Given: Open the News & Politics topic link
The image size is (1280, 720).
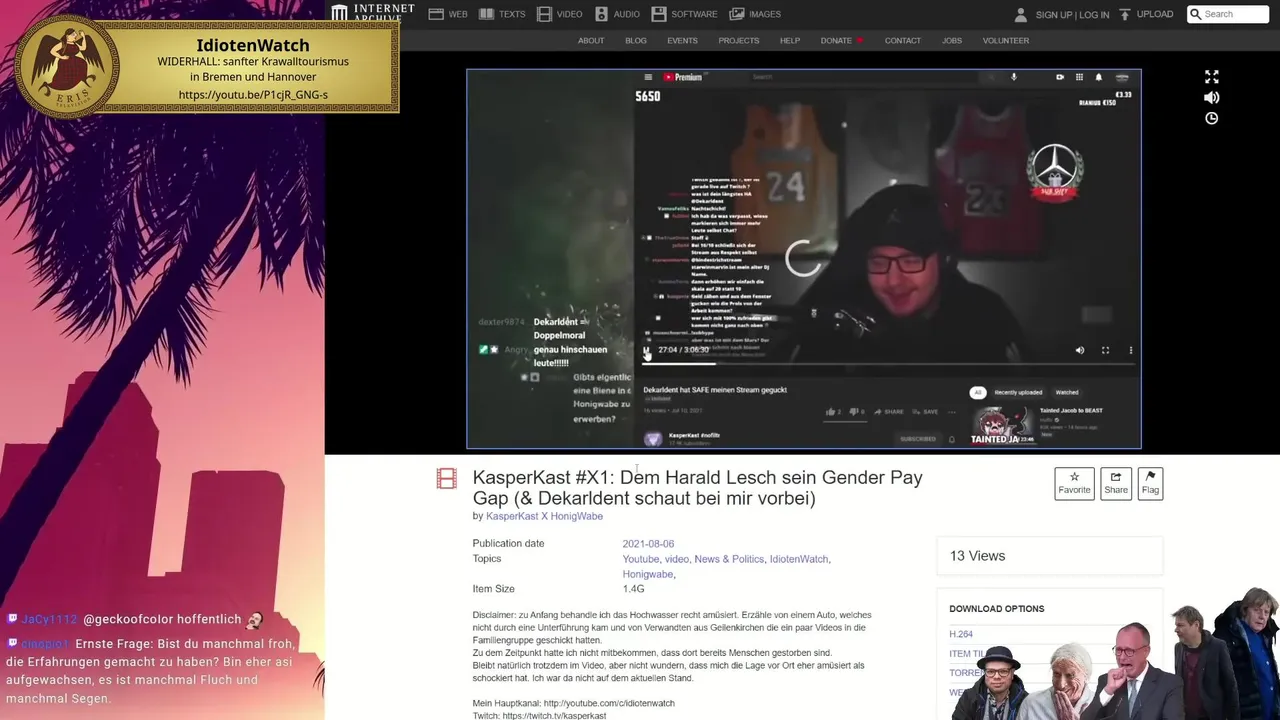Looking at the screenshot, I should (729, 559).
